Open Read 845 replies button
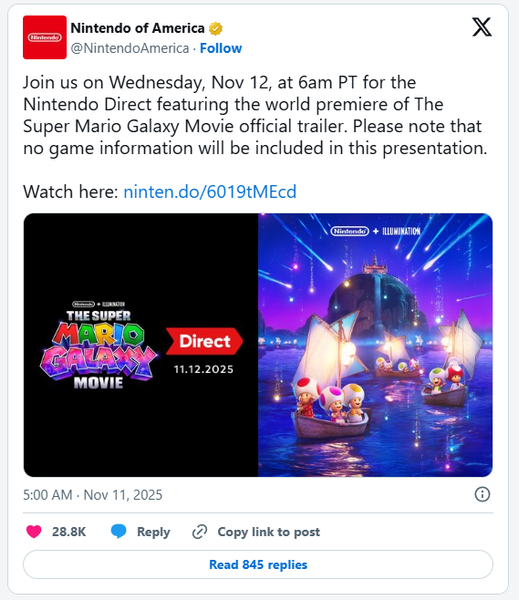This screenshot has height=600, width=519. point(258,564)
